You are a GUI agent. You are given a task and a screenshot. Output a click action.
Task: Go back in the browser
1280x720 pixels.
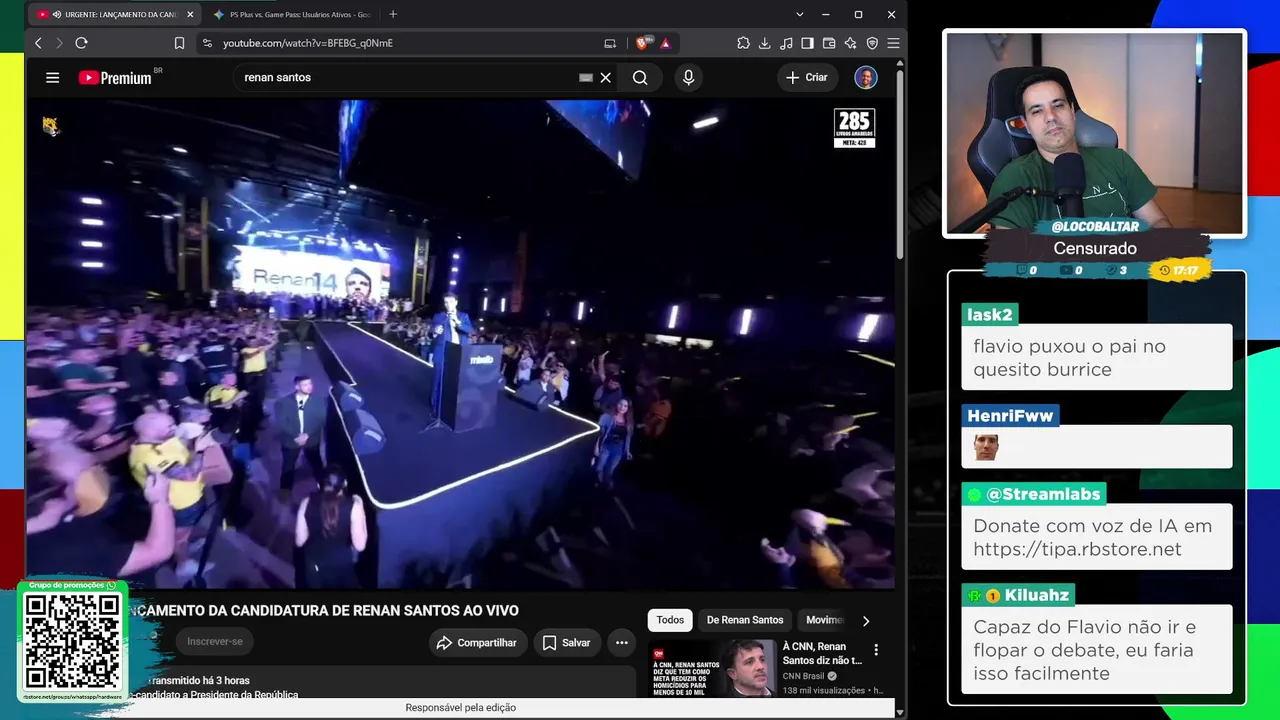[x=38, y=43]
